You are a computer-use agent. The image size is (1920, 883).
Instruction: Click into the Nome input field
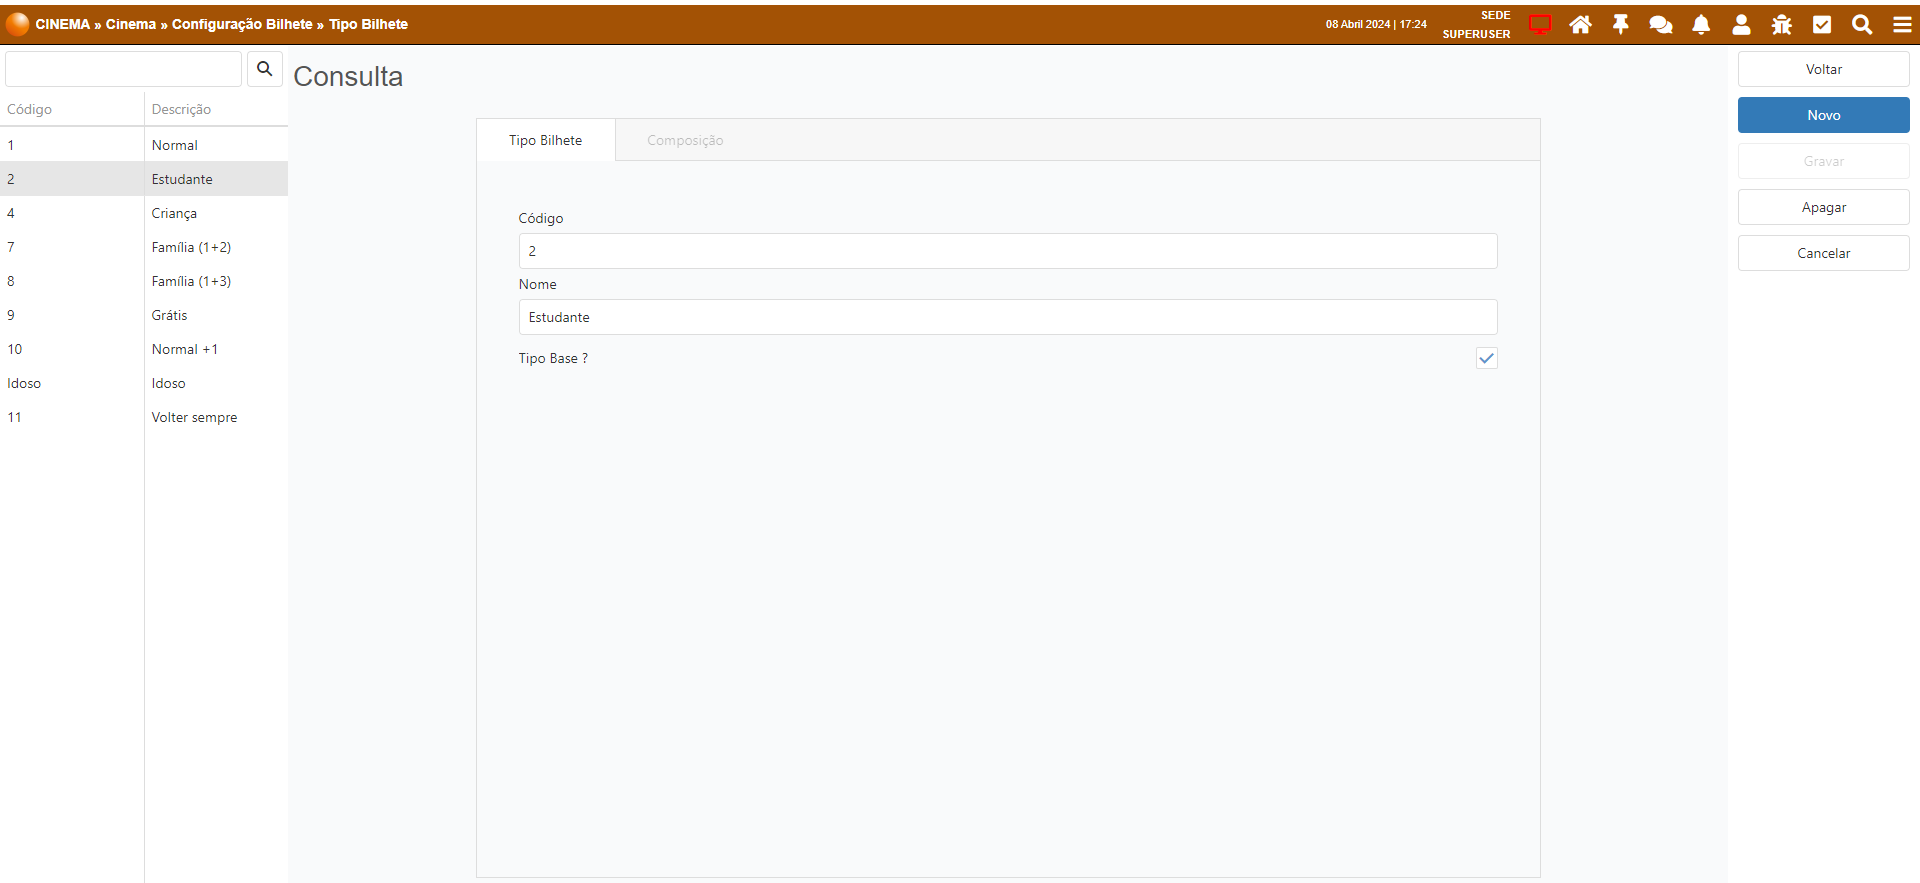pyautogui.click(x=1008, y=317)
